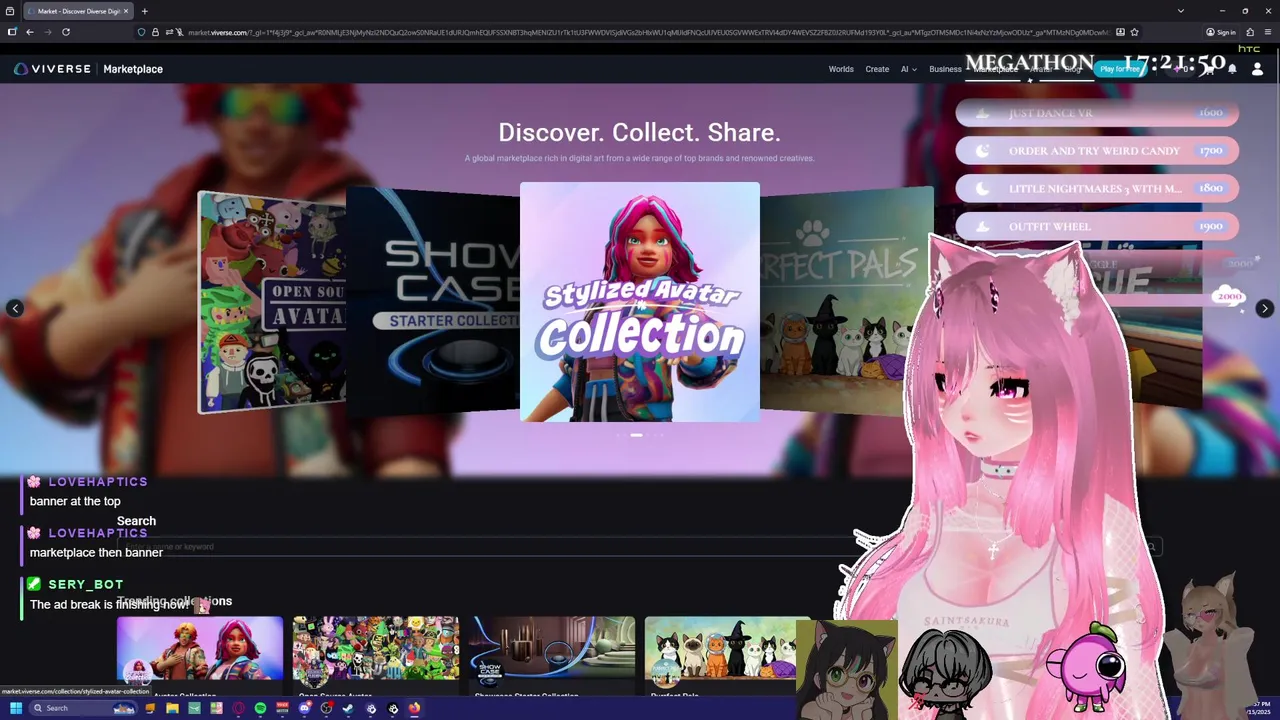Click the Play for Free button
The height and width of the screenshot is (720, 1280).
point(1119,69)
